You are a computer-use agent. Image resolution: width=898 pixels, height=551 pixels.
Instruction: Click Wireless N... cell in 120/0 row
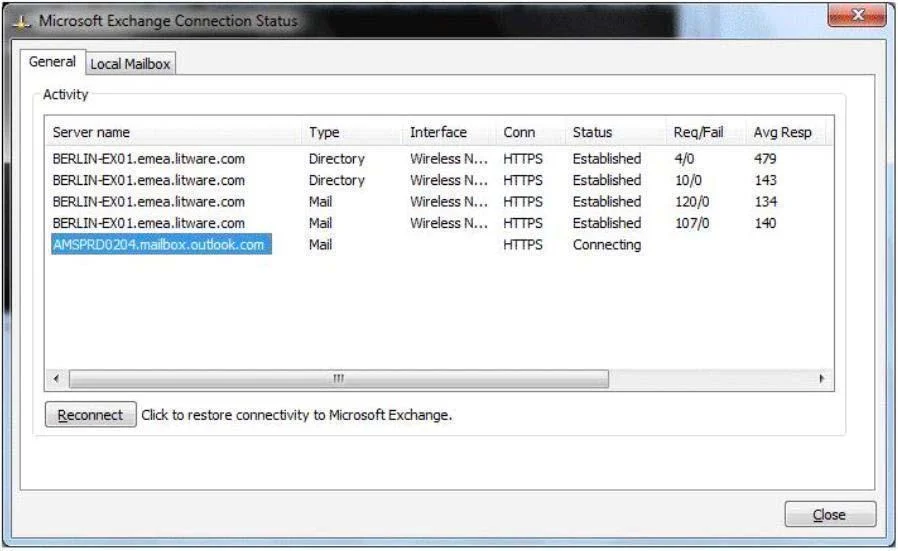click(449, 202)
